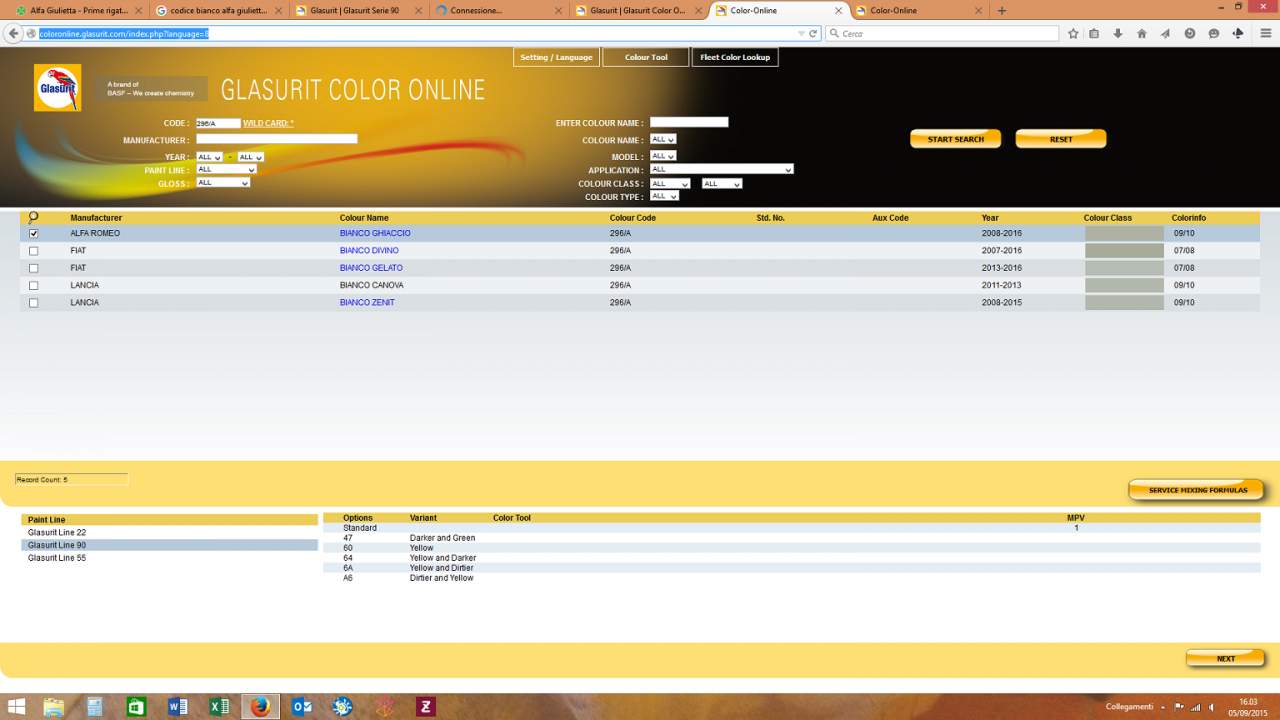Screen dimensions: 1280x720
Task: Open the Colour Tool tab
Action: 646,57
